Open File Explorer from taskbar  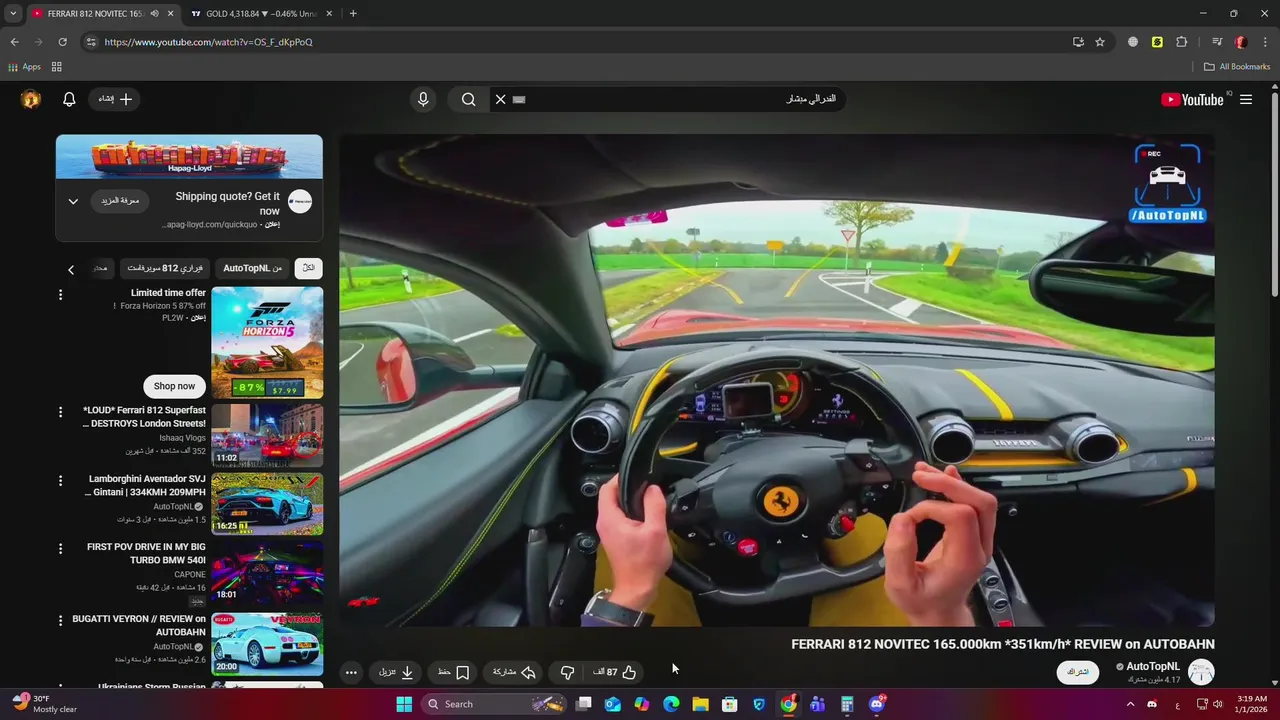tap(700, 704)
